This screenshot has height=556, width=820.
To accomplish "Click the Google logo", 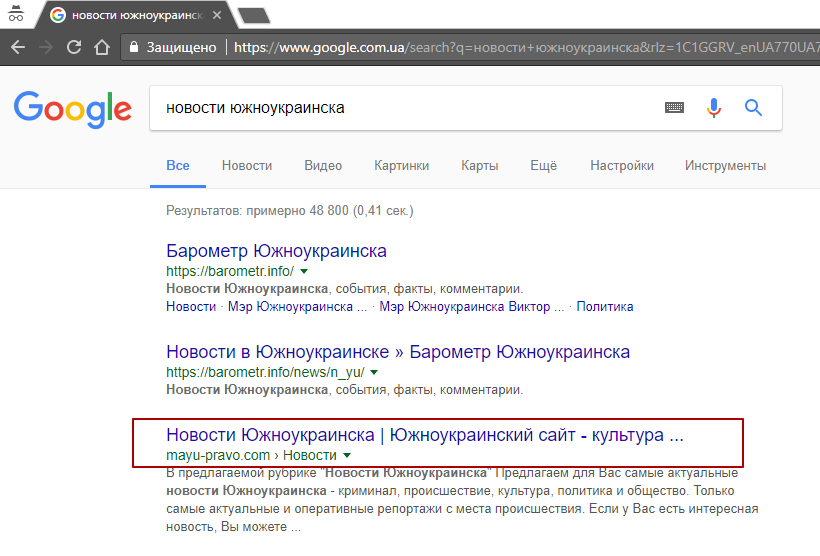I will point(72,109).
